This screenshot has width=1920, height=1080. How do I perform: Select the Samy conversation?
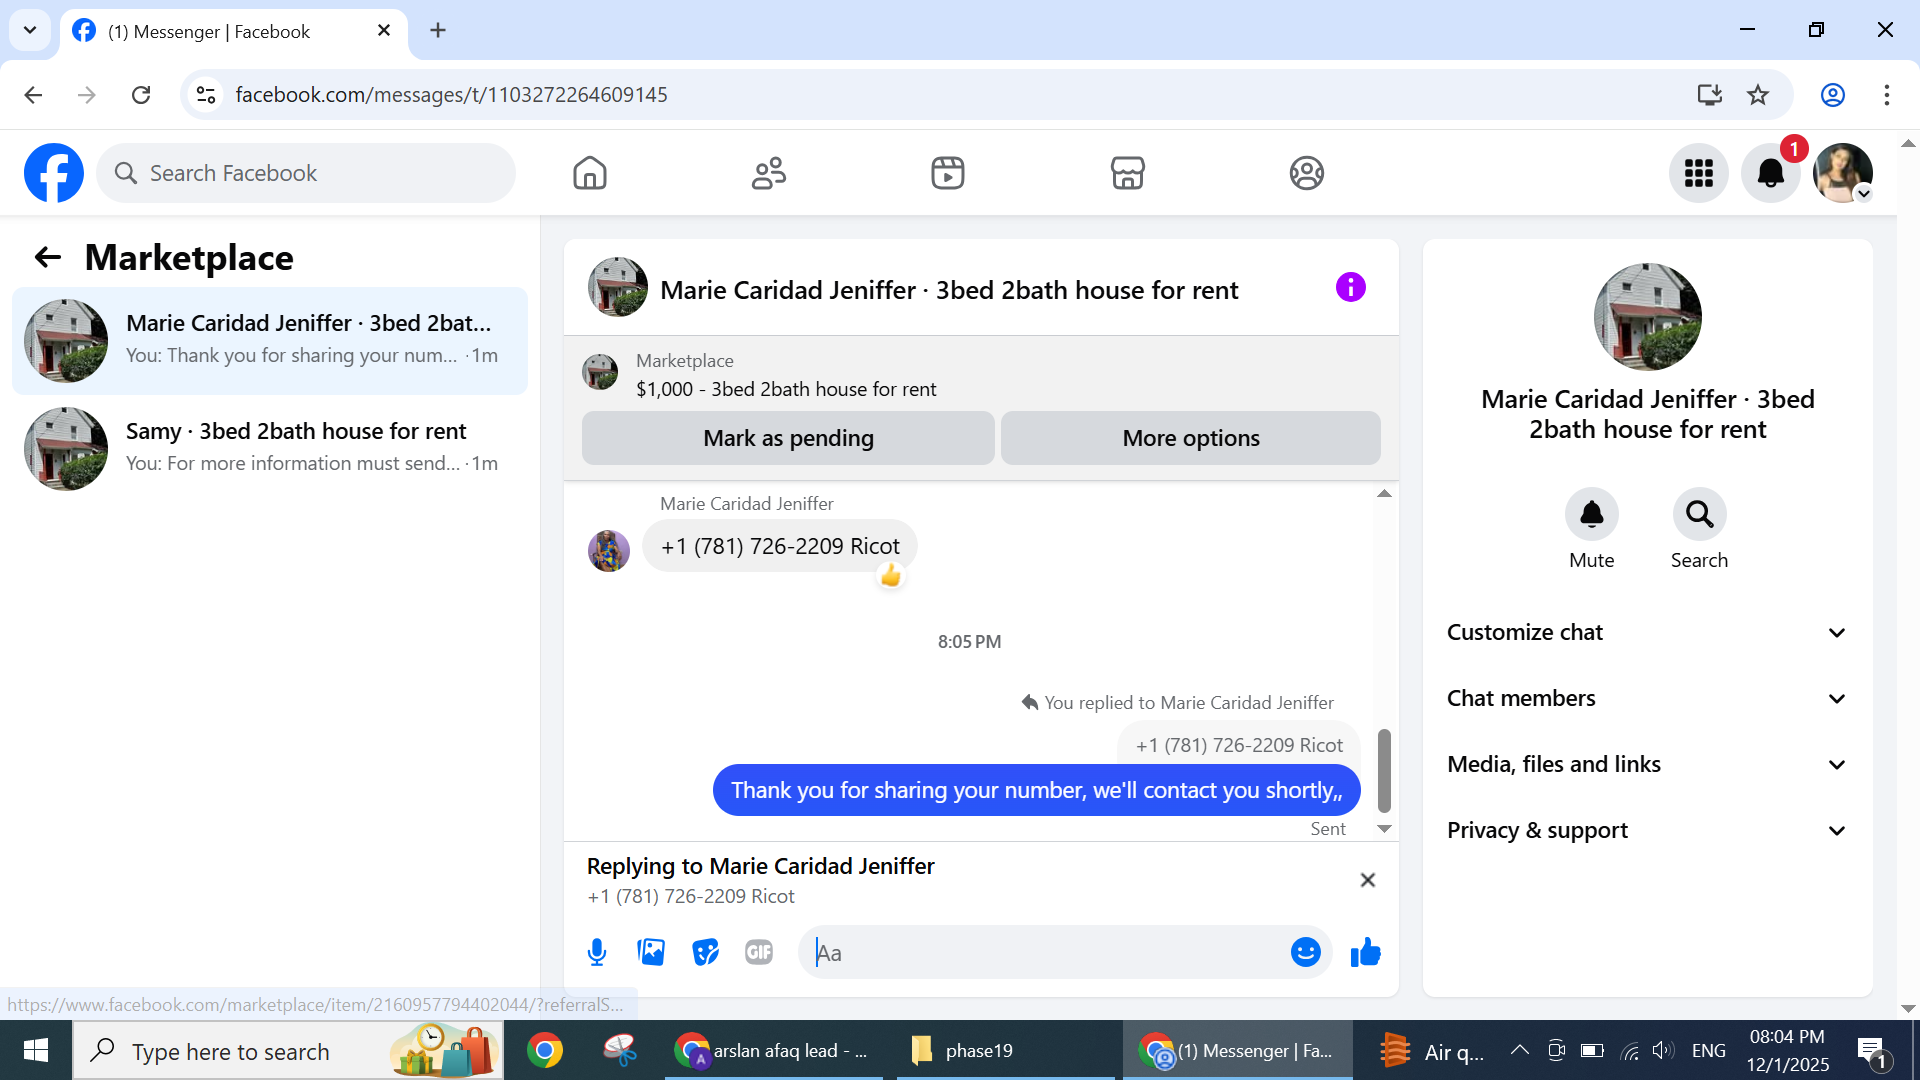click(270, 448)
